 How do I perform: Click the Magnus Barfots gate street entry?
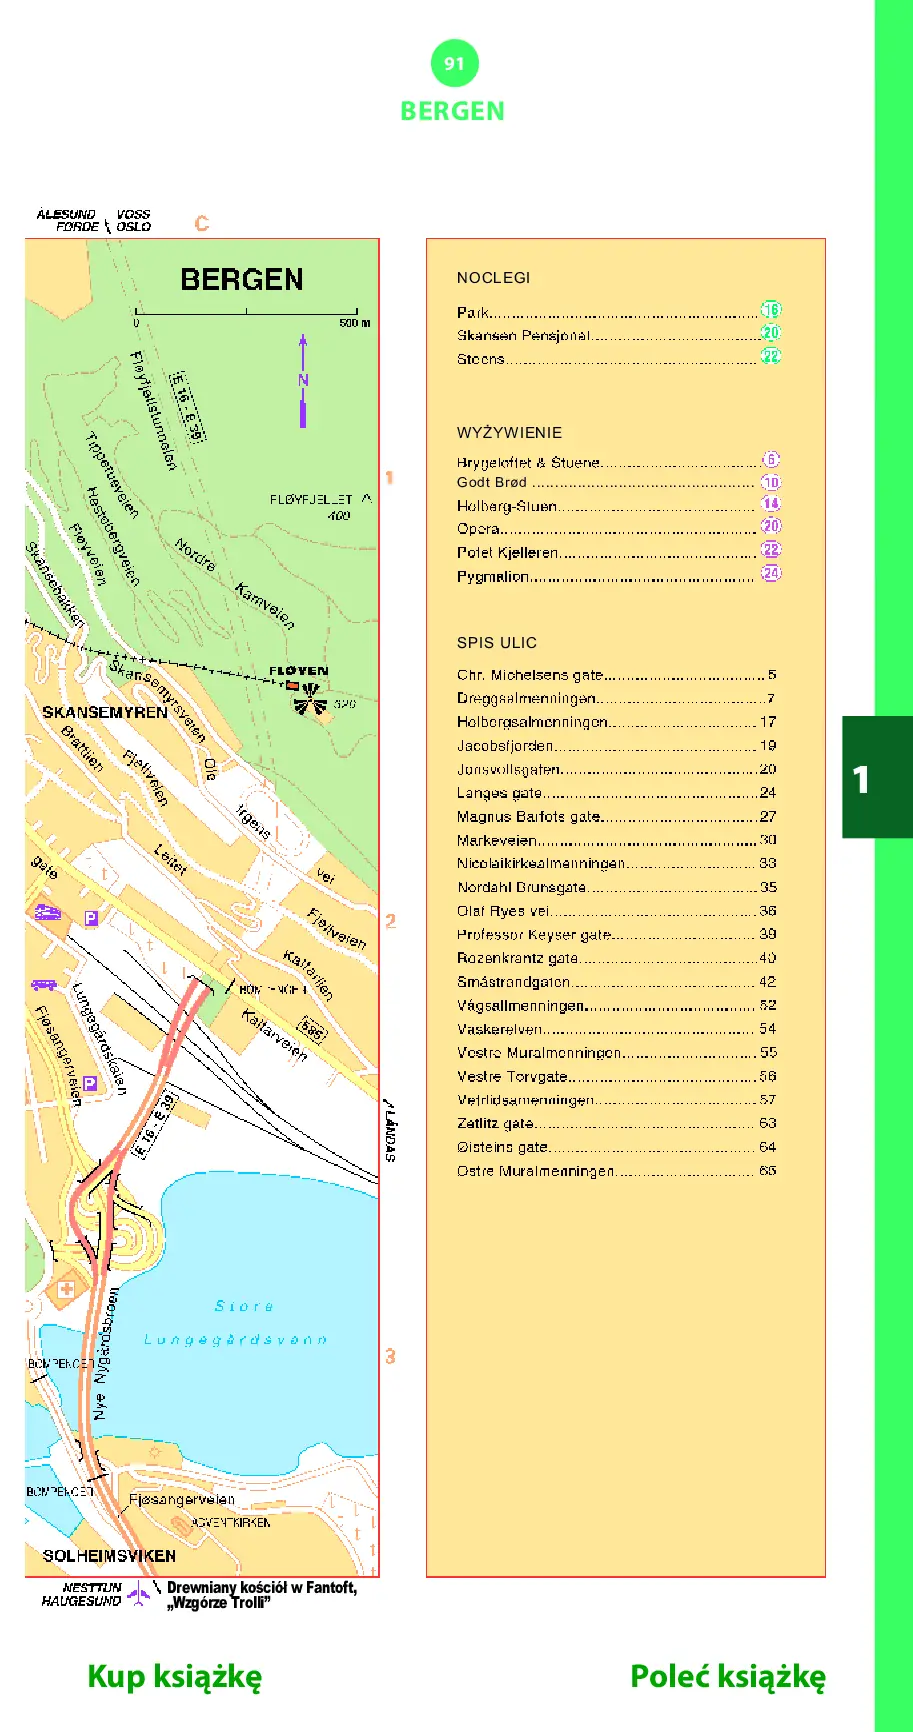(x=616, y=817)
